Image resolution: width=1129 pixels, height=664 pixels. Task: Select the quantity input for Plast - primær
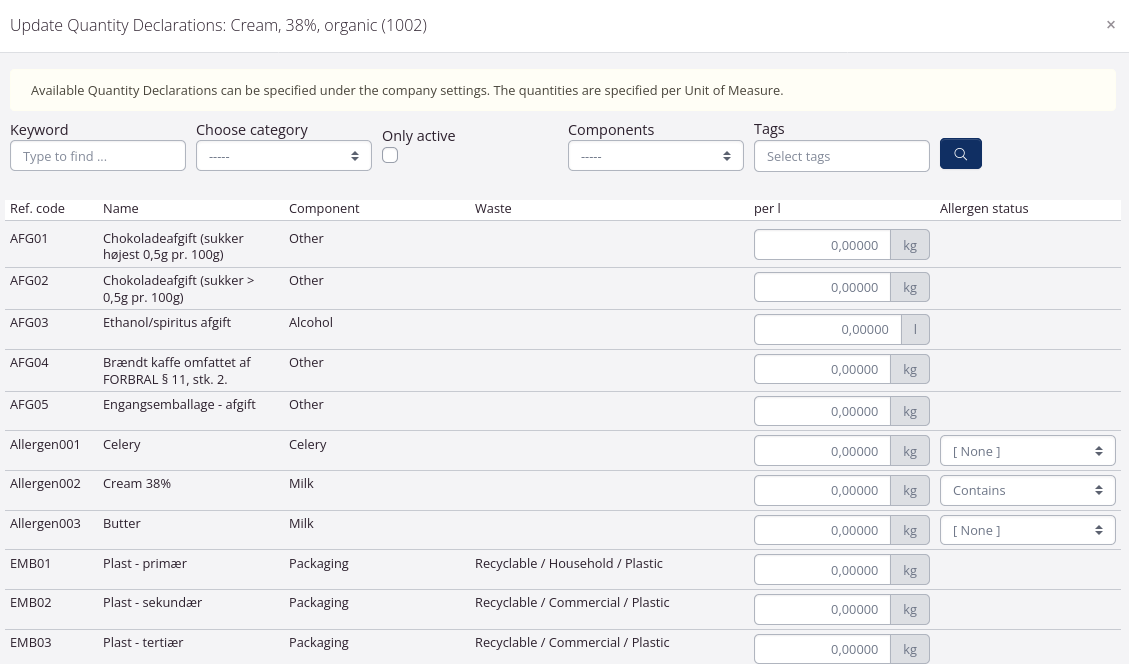click(x=822, y=569)
